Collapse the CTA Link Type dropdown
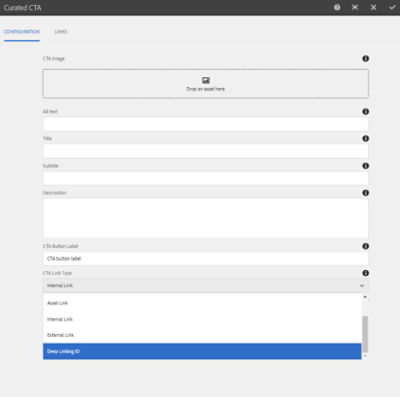Image resolution: width=400 pixels, height=397 pixels. pyautogui.click(x=206, y=286)
